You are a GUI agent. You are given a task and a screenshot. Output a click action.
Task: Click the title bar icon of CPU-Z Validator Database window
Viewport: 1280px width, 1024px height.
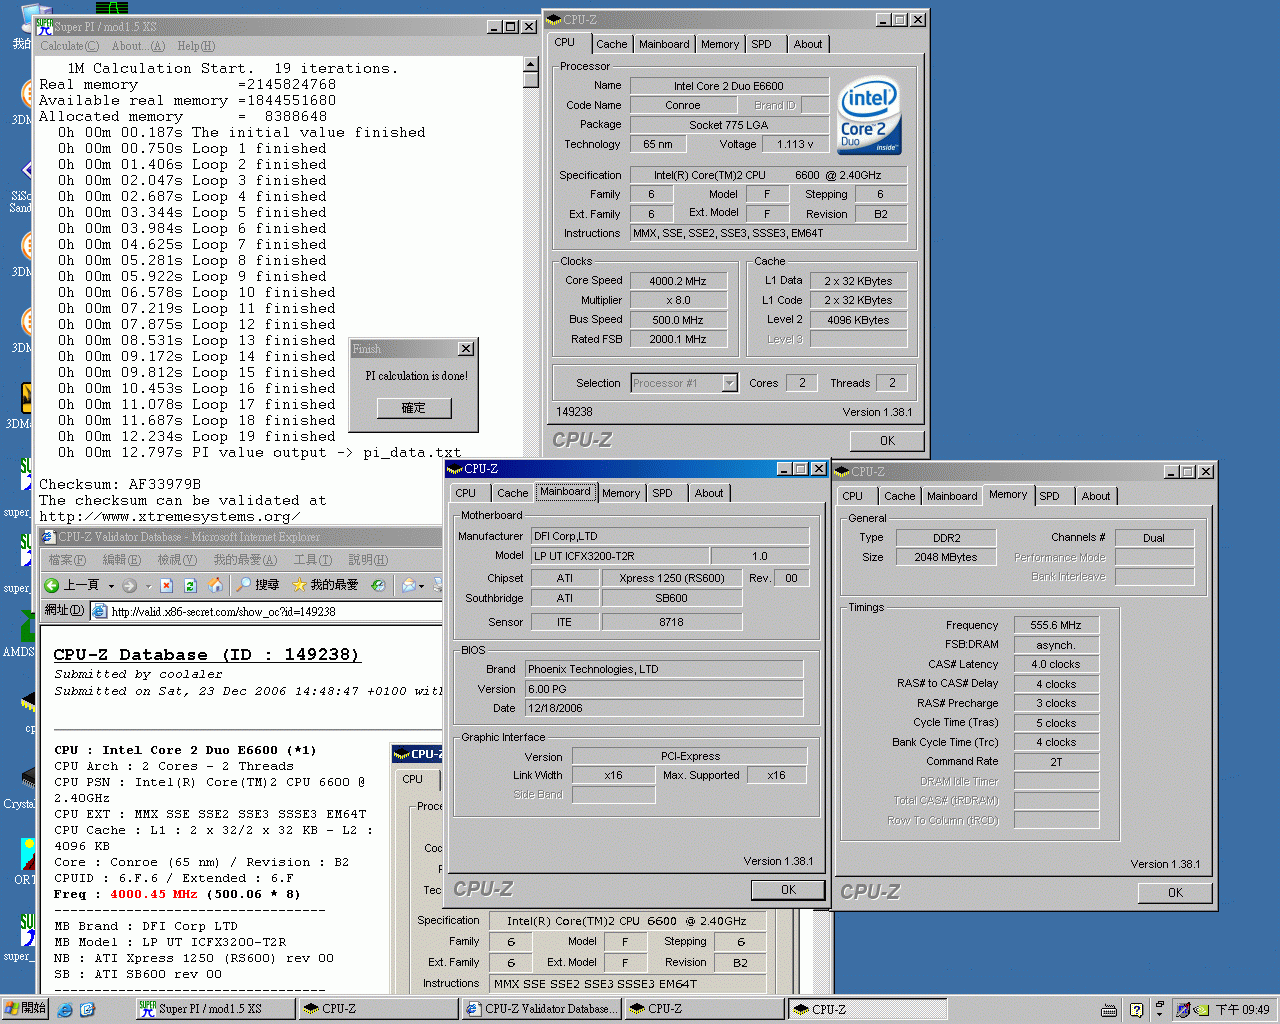48,537
